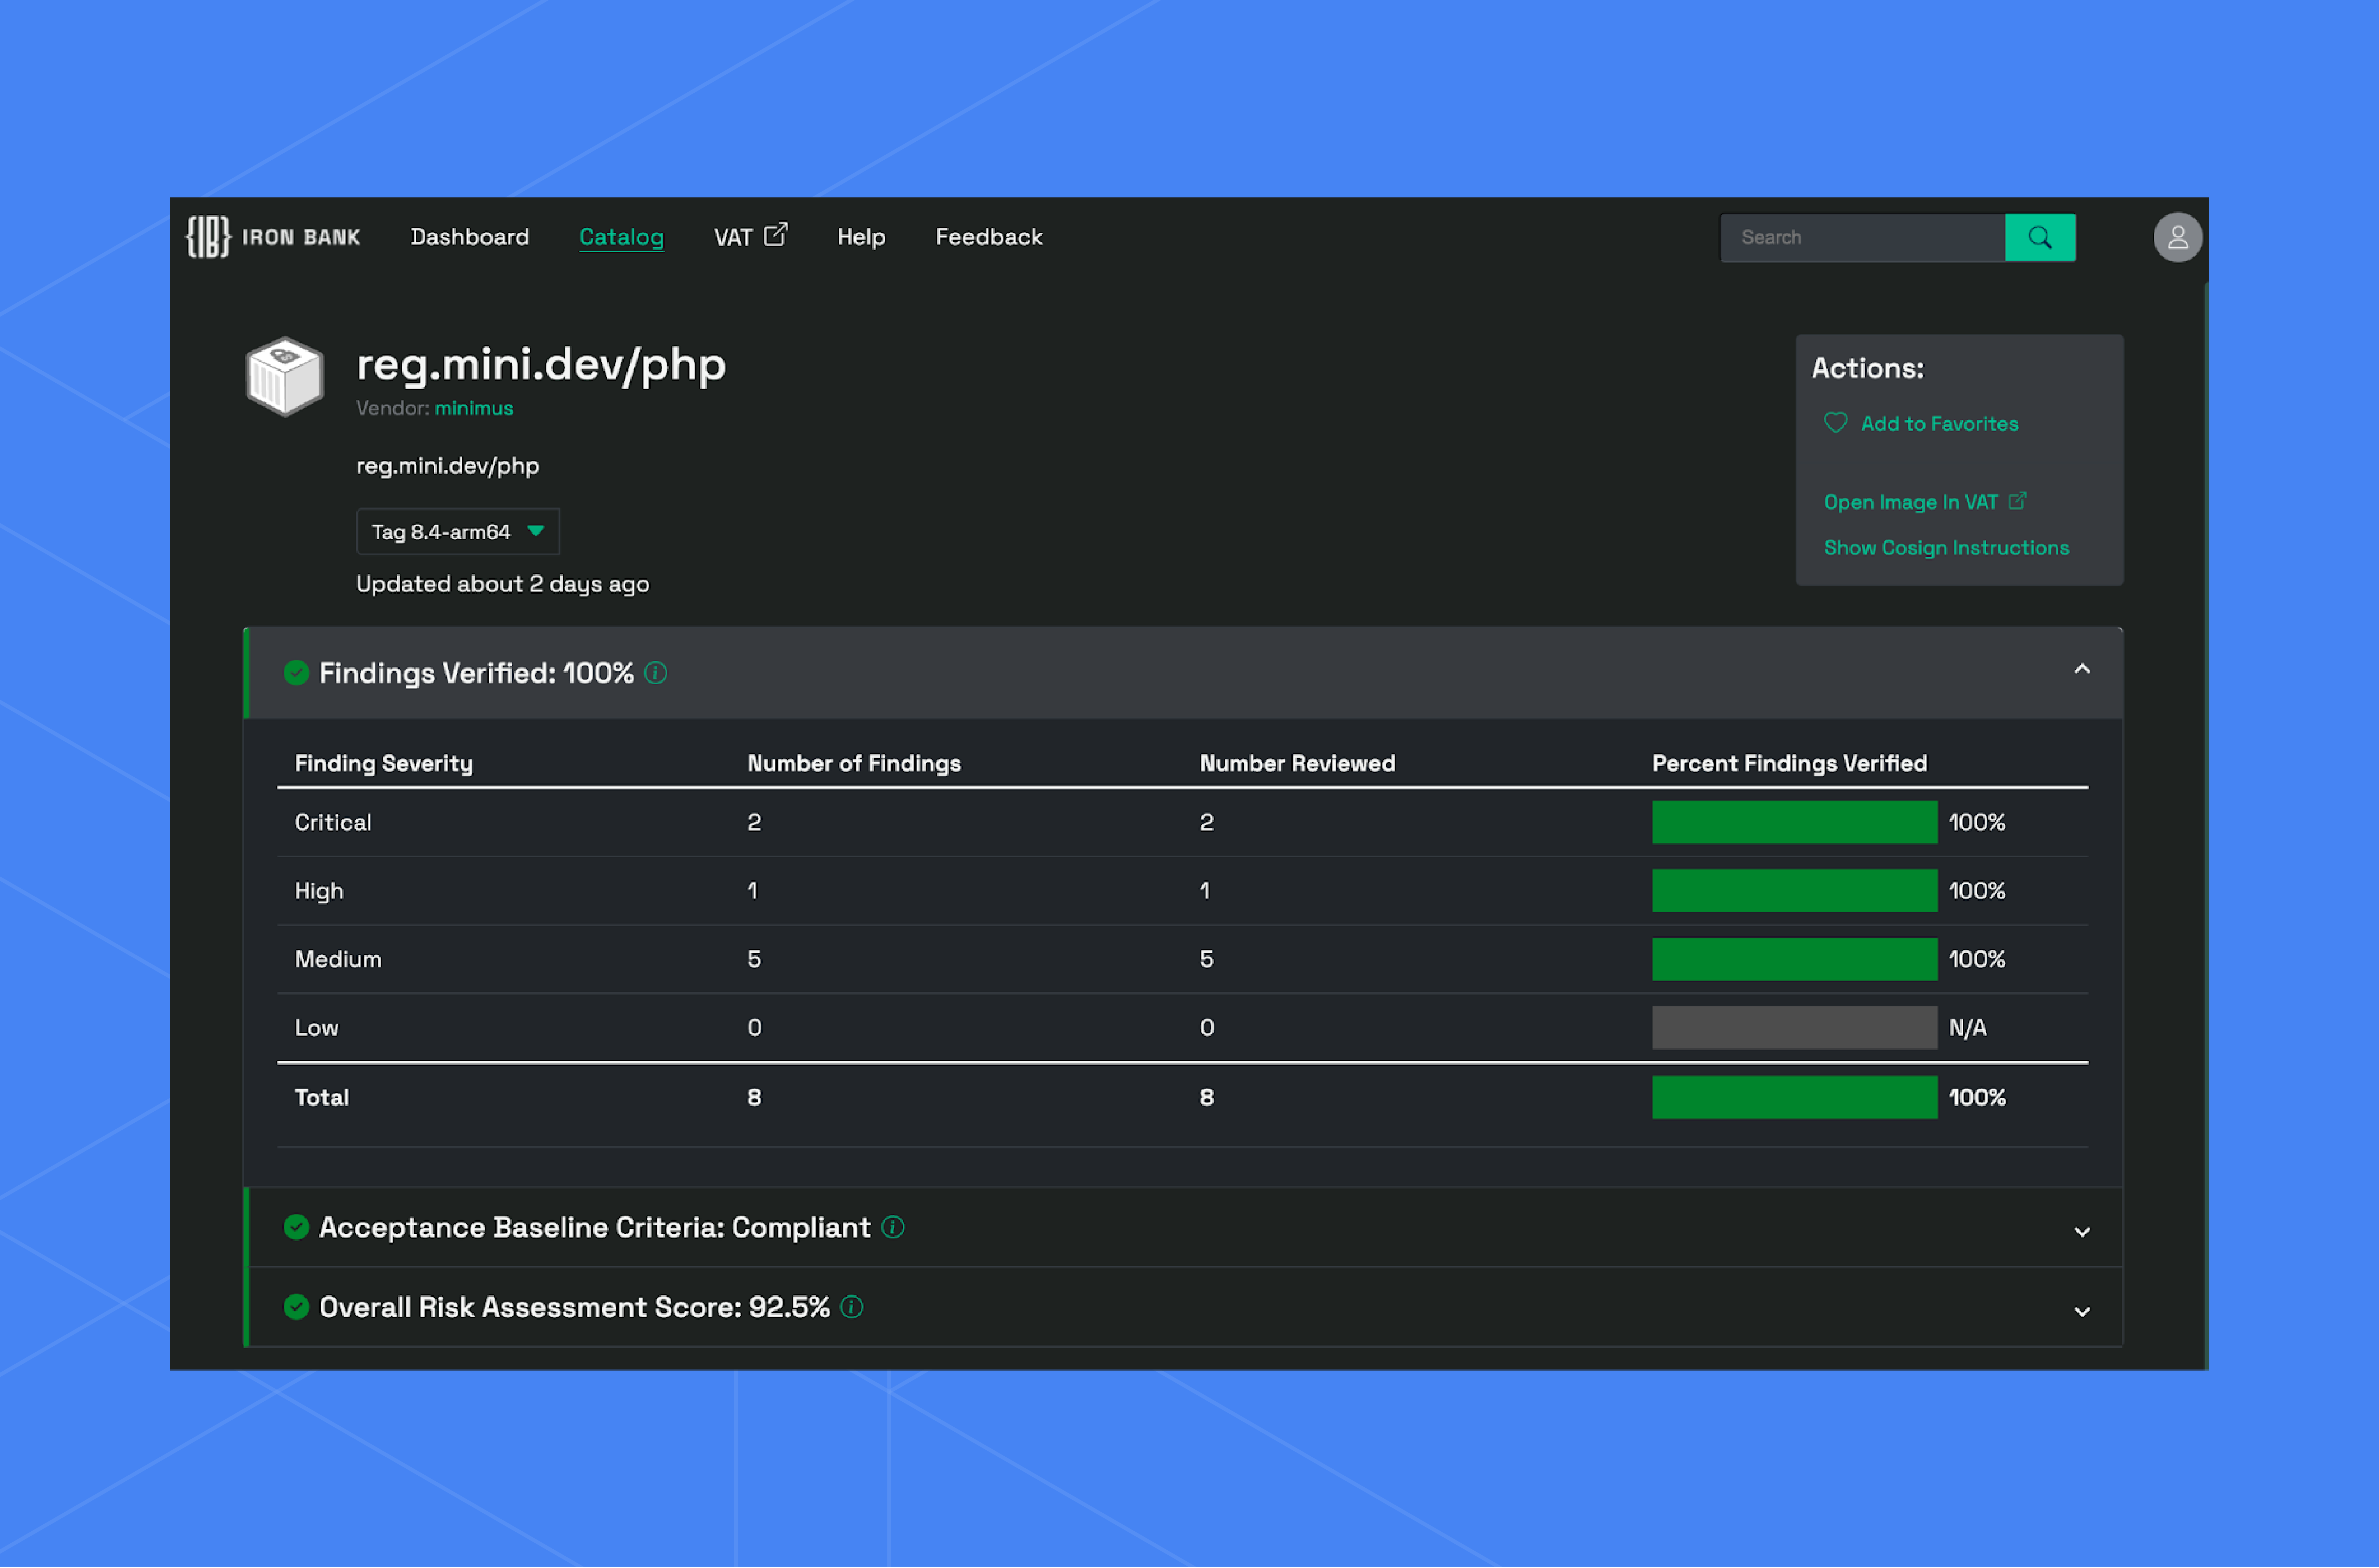The height and width of the screenshot is (1568, 2379).
Task: Follow the minimus vendor link
Action: coord(474,408)
